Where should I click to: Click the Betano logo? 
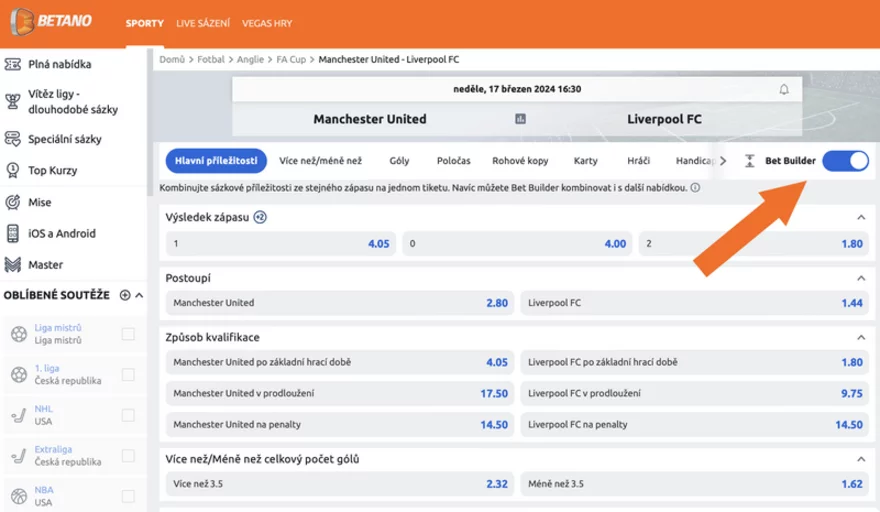(51, 22)
